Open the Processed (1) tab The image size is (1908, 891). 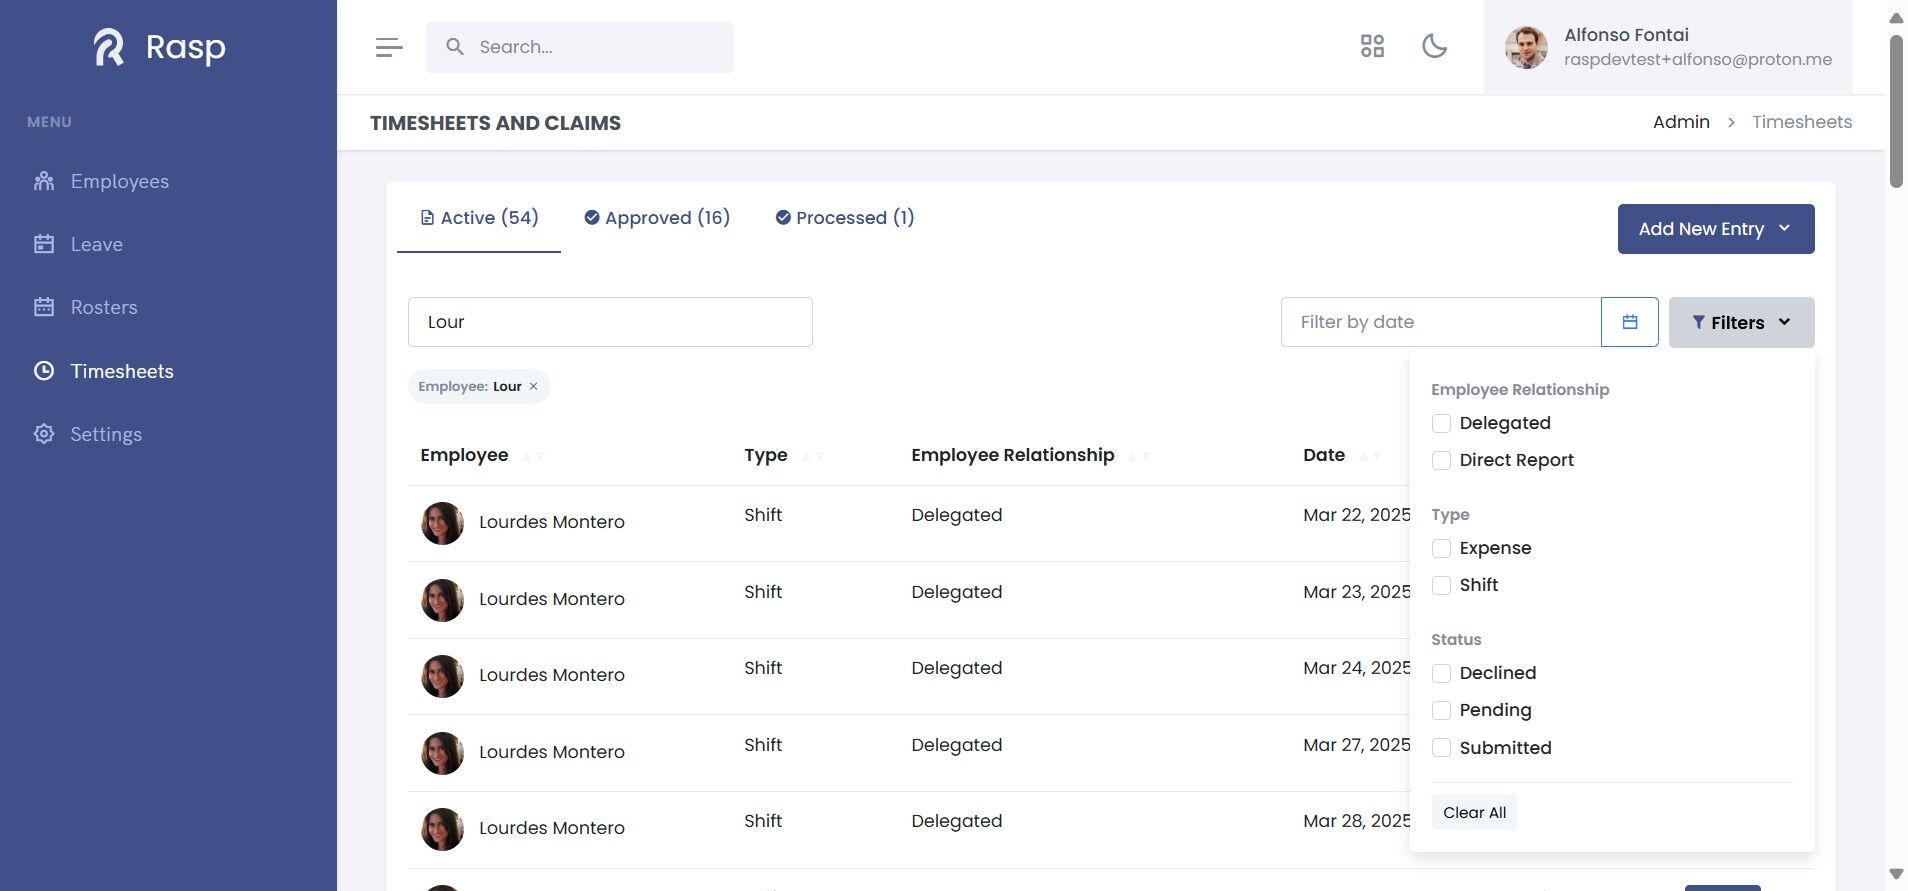click(x=845, y=218)
